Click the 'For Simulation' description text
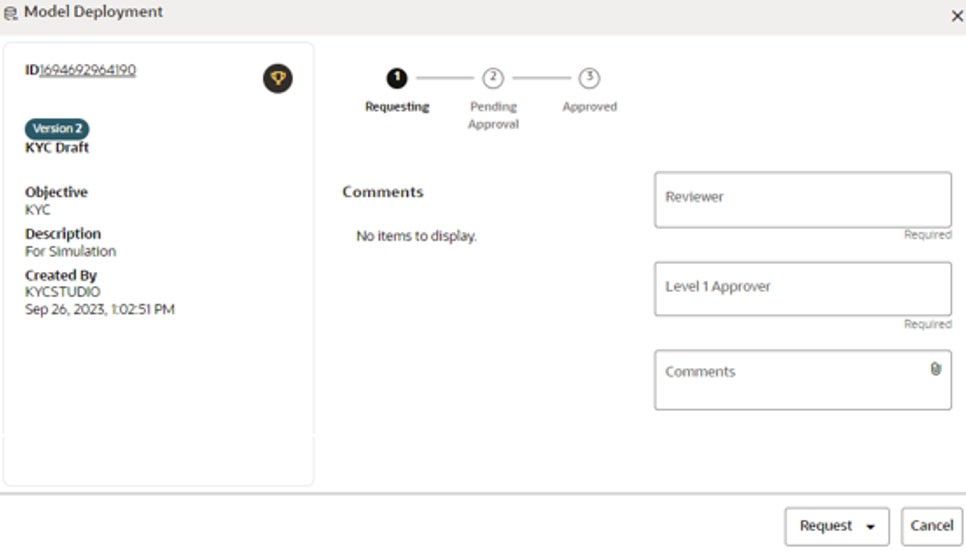Image resolution: width=966 pixels, height=551 pixels. [x=70, y=251]
